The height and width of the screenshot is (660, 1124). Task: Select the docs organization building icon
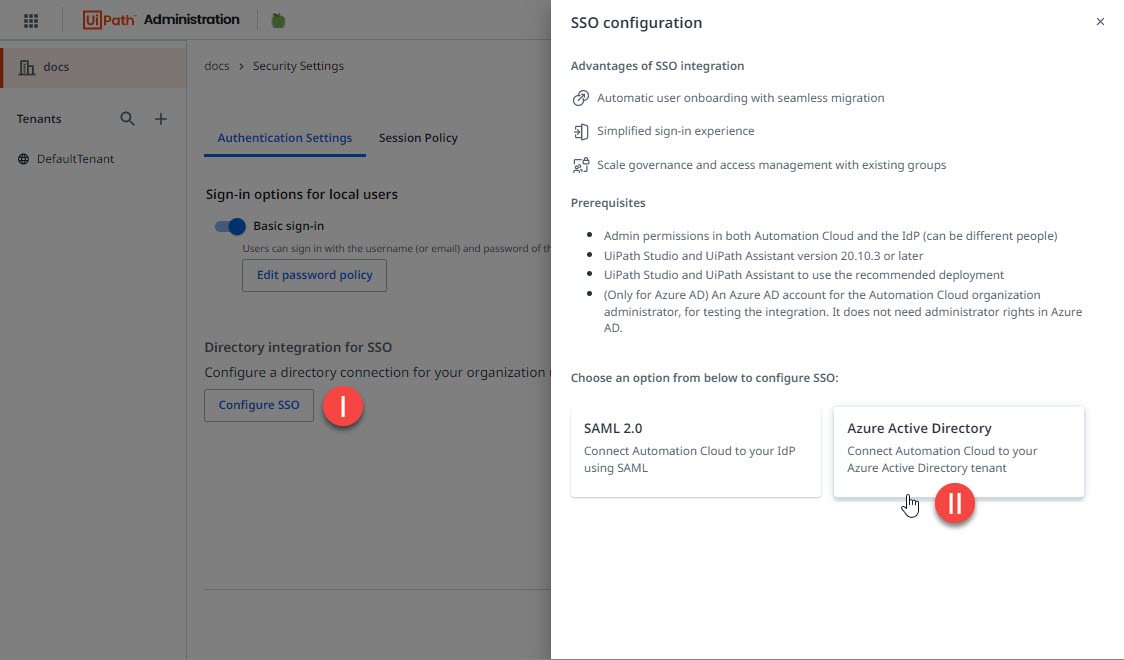[x=27, y=67]
